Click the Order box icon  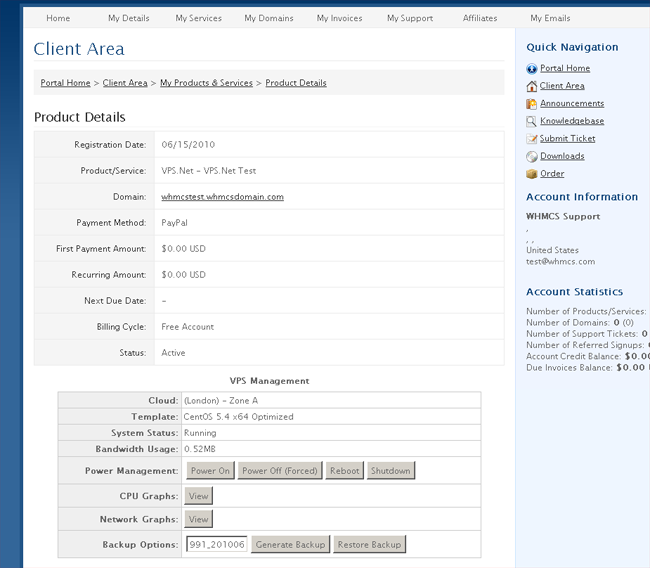click(531, 174)
